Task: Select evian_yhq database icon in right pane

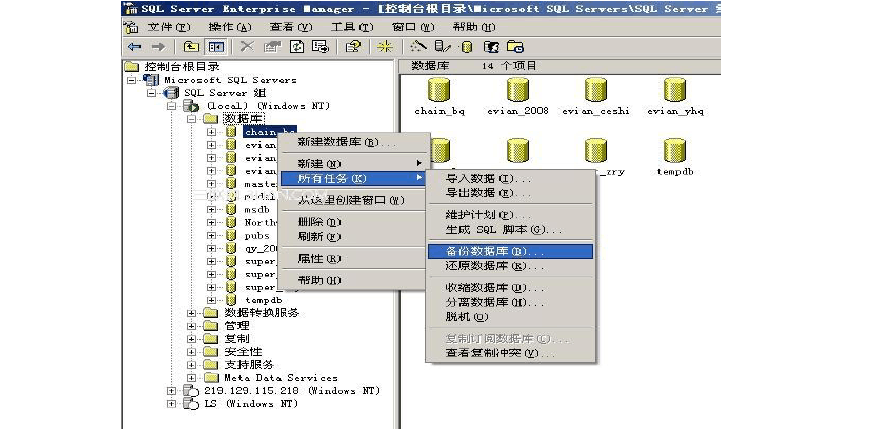Action: coord(675,90)
